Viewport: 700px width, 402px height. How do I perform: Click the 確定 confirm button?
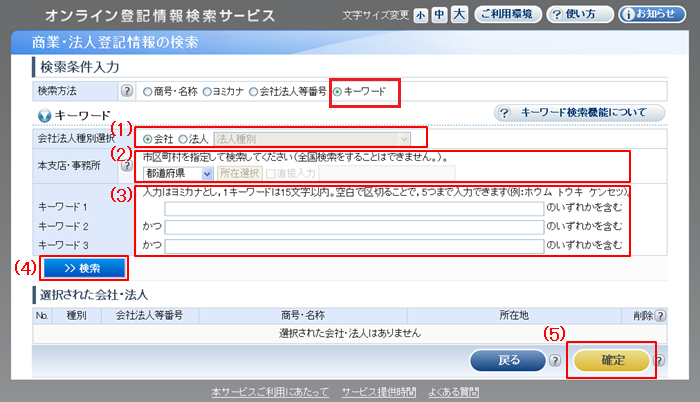click(x=611, y=360)
